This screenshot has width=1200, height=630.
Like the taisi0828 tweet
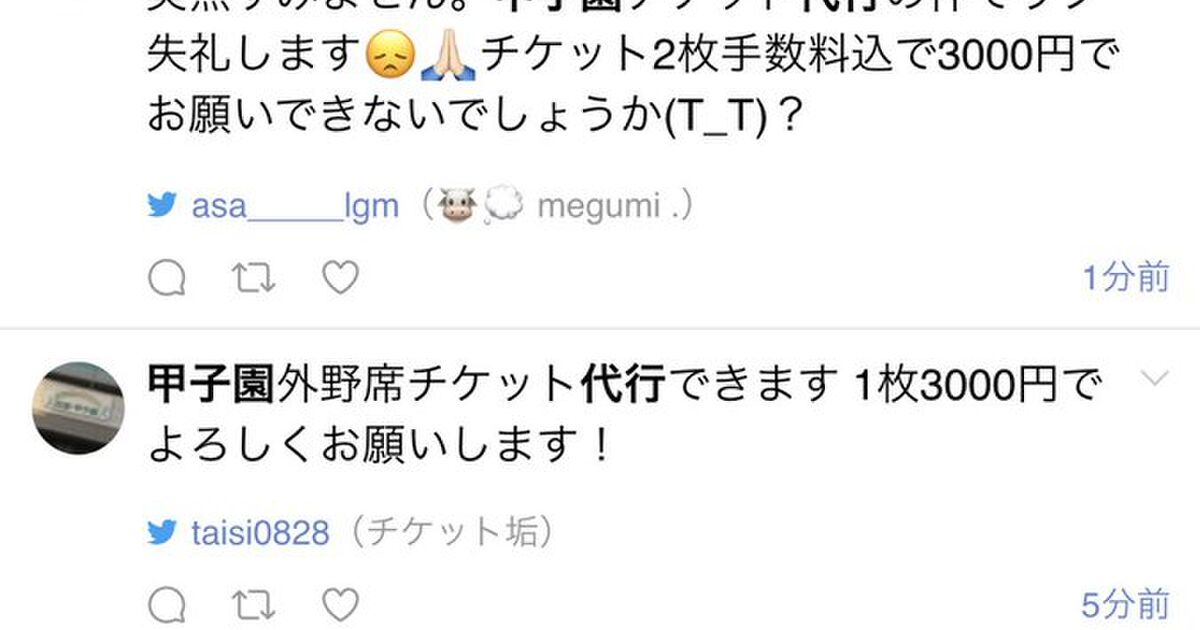(340, 605)
